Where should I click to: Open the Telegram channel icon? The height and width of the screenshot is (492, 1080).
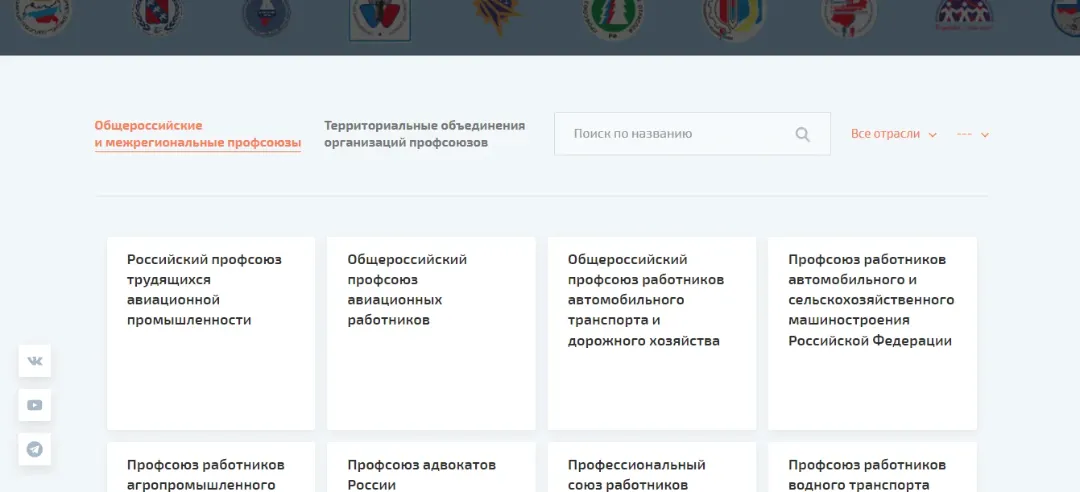(x=34, y=449)
